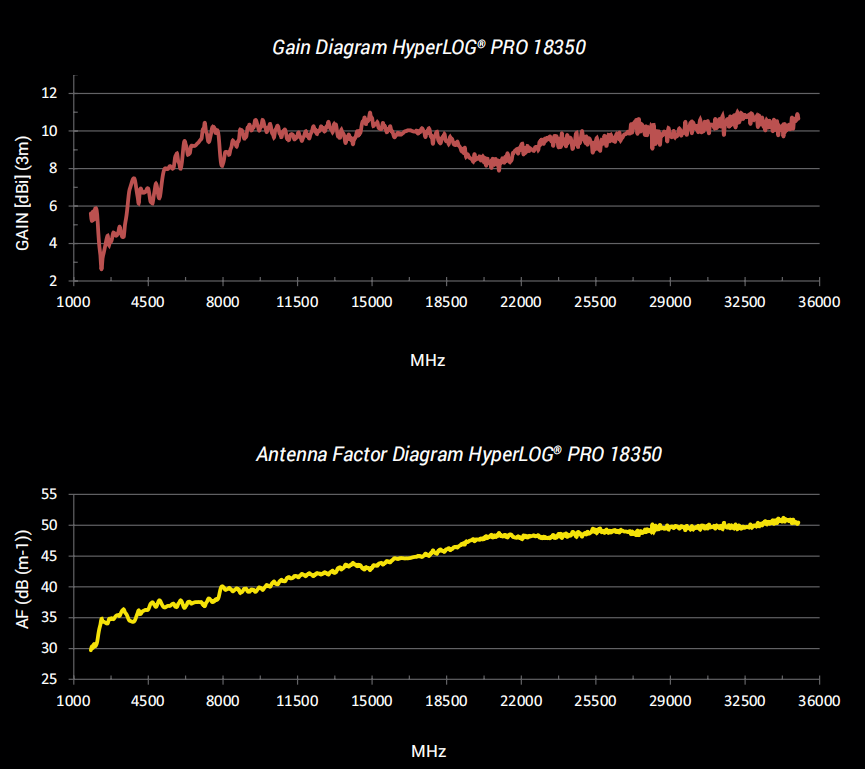Click the '4' tick on the gain y-axis
Image resolution: width=865 pixels, height=769 pixels.
point(54,243)
